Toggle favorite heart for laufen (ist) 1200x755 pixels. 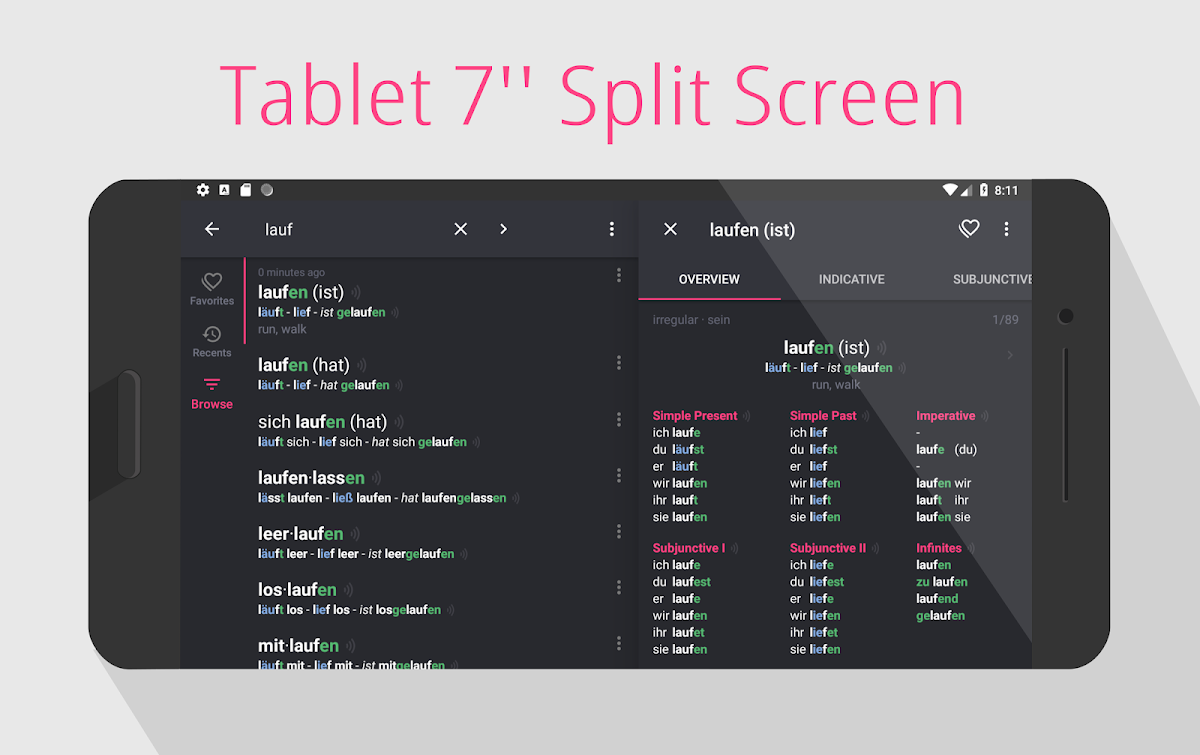pyautogui.click(x=968, y=229)
